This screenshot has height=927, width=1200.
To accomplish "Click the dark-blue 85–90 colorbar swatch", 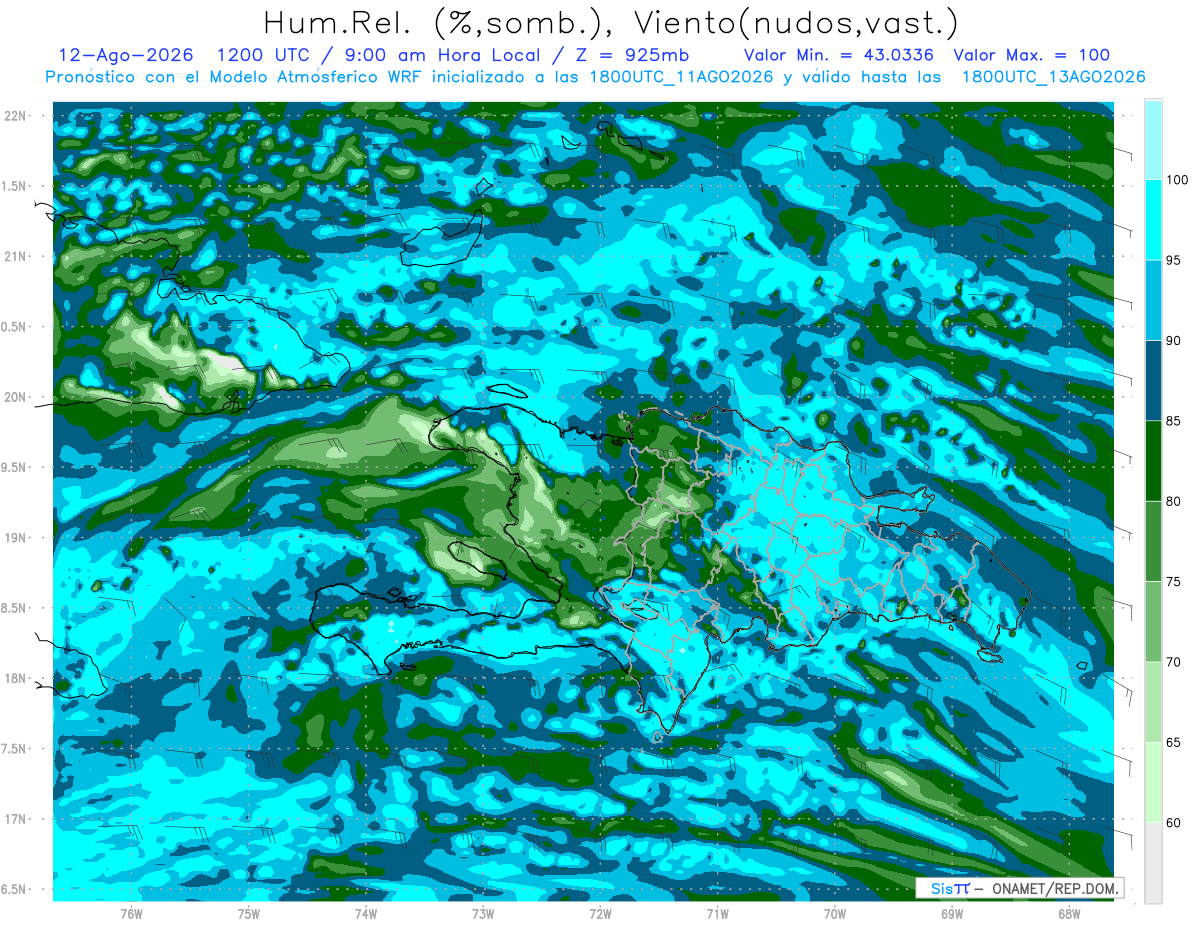I will click(x=1153, y=380).
